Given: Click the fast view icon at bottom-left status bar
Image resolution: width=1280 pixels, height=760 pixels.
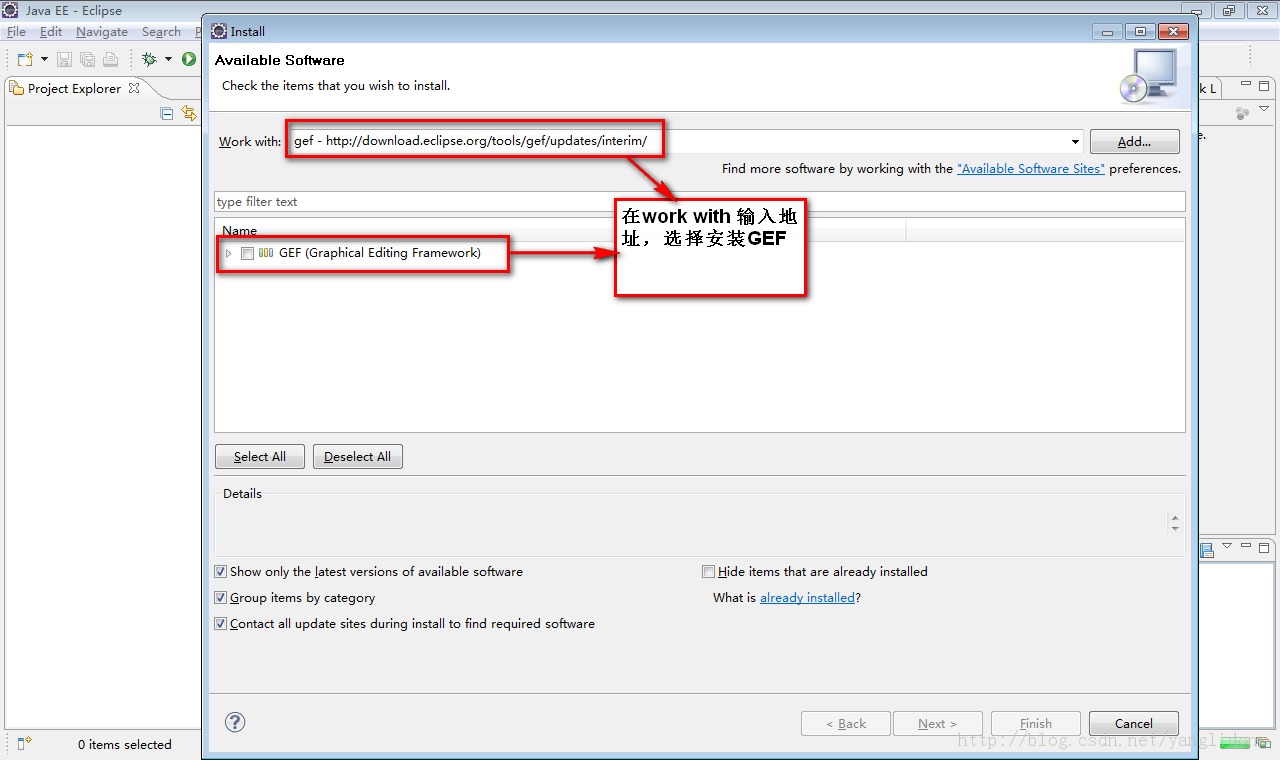Looking at the screenshot, I should (24, 743).
